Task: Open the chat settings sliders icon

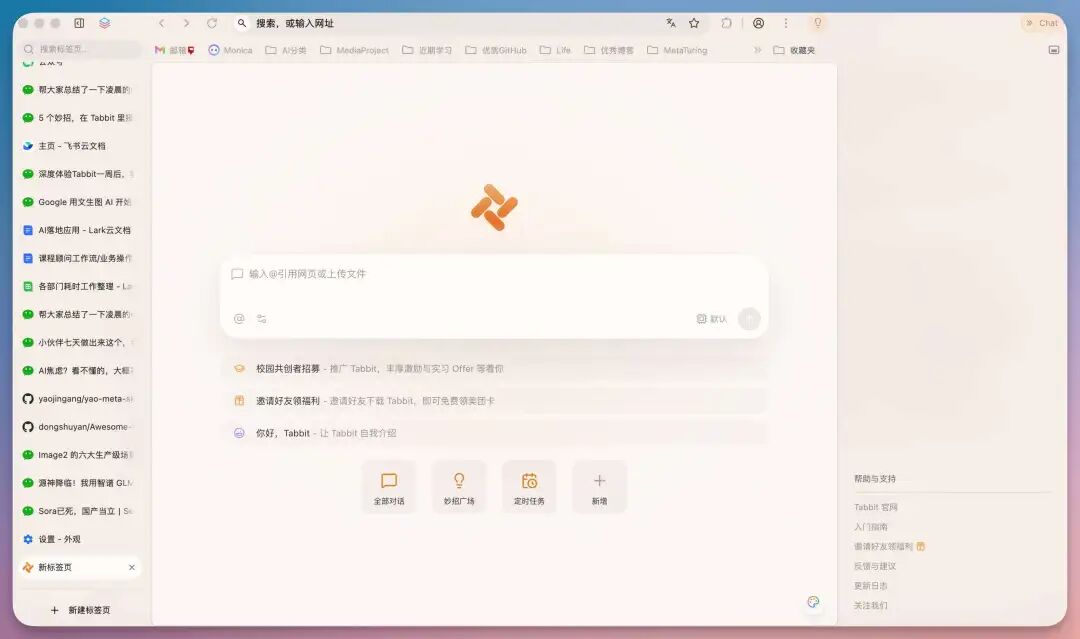Action: point(262,319)
